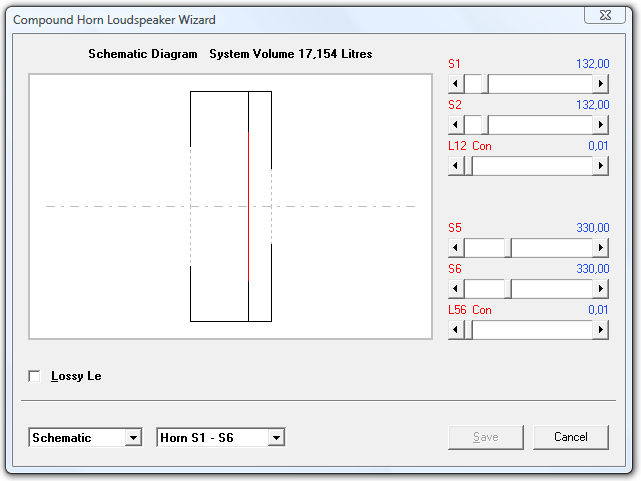Click the System Volume 17,154 Litres text
Image resolution: width=641 pixels, height=481 pixels.
coord(291,54)
